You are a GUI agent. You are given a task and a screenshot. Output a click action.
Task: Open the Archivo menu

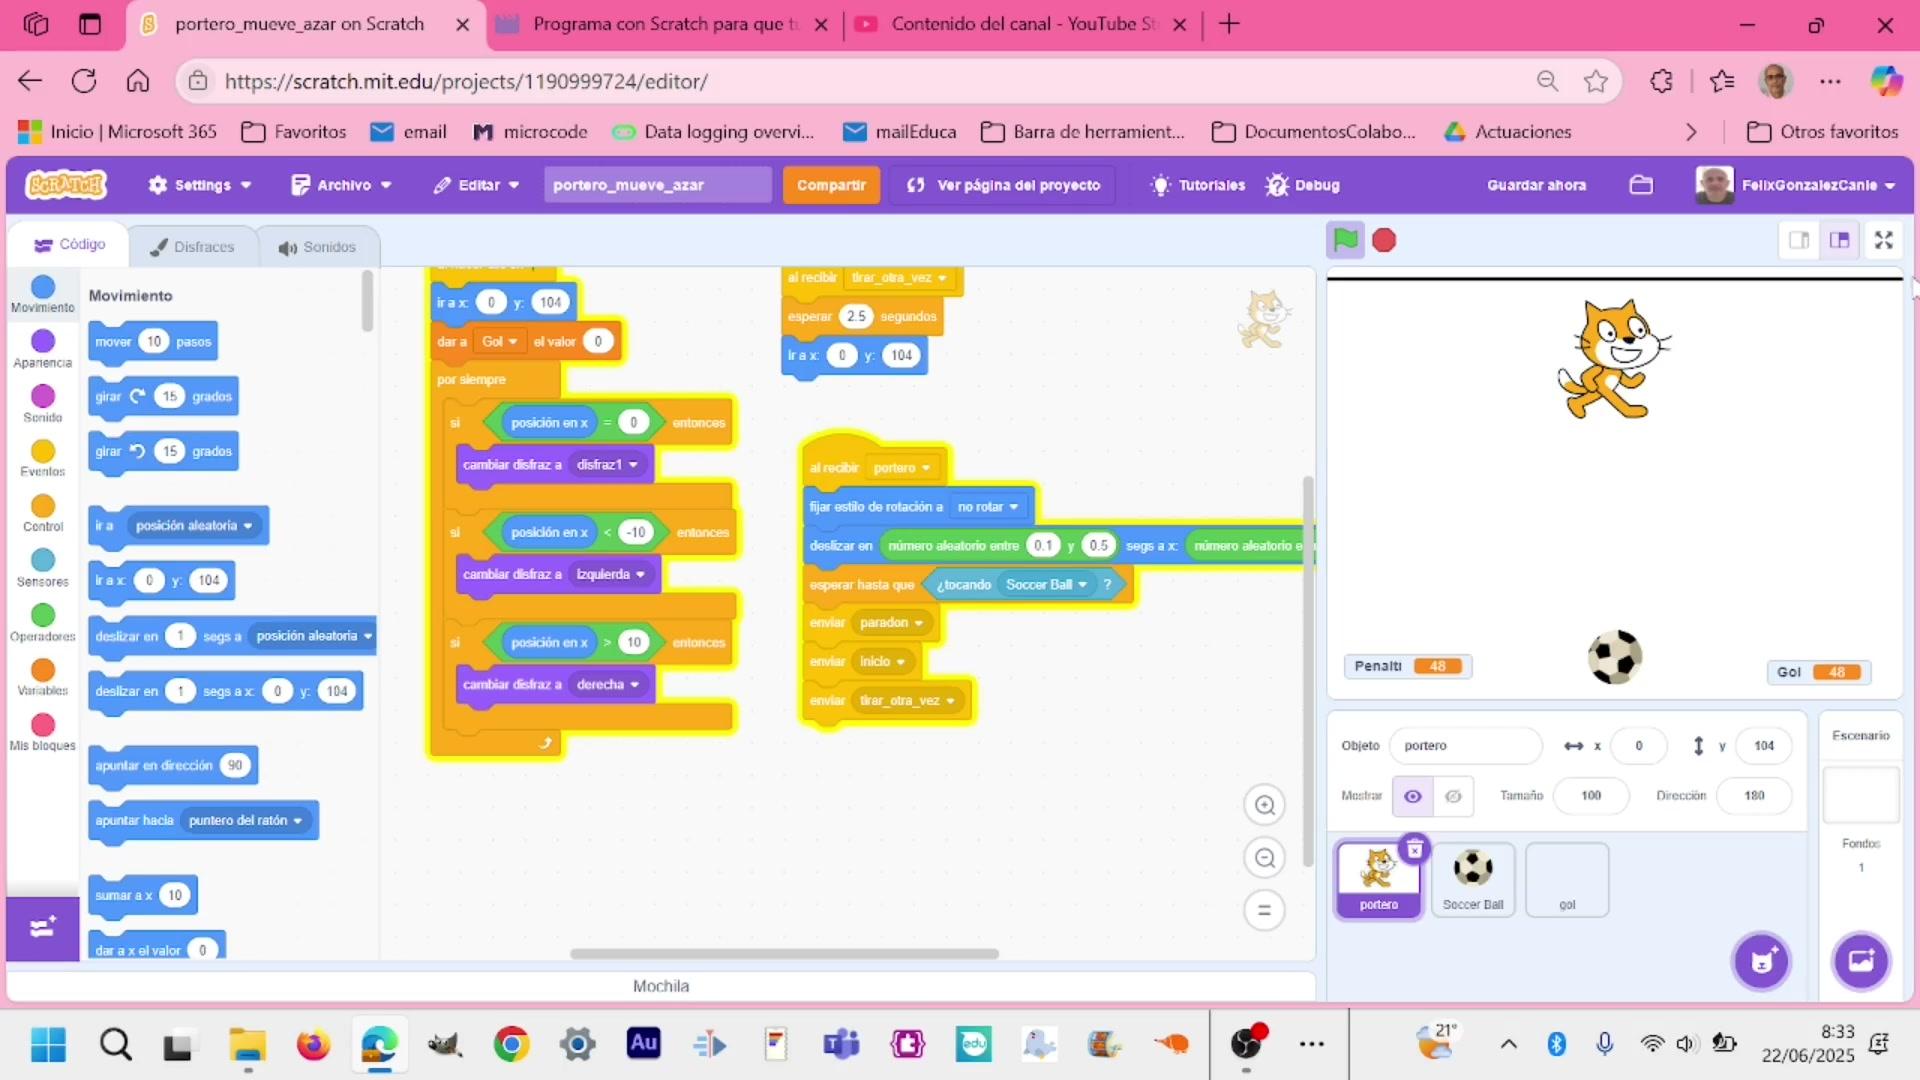click(x=341, y=185)
